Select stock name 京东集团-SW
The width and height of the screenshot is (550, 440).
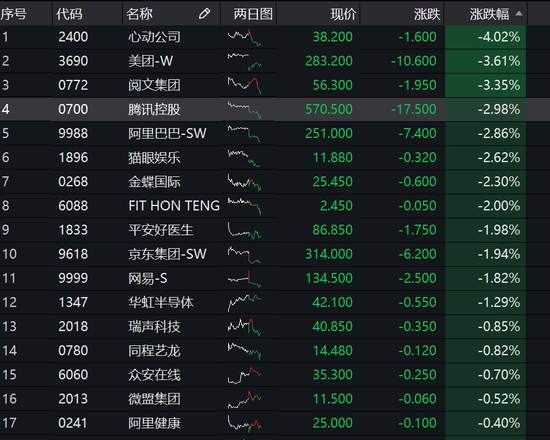tap(167, 254)
